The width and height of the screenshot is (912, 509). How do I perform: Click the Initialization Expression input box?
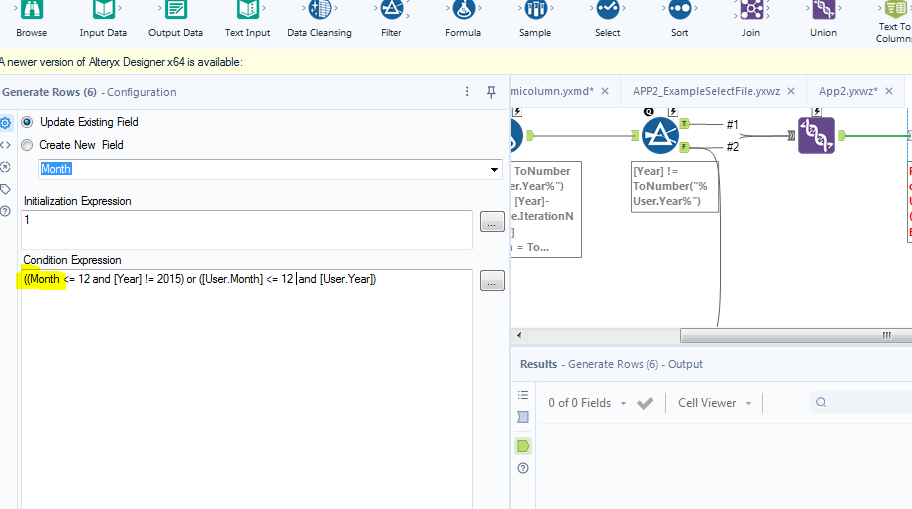point(247,230)
